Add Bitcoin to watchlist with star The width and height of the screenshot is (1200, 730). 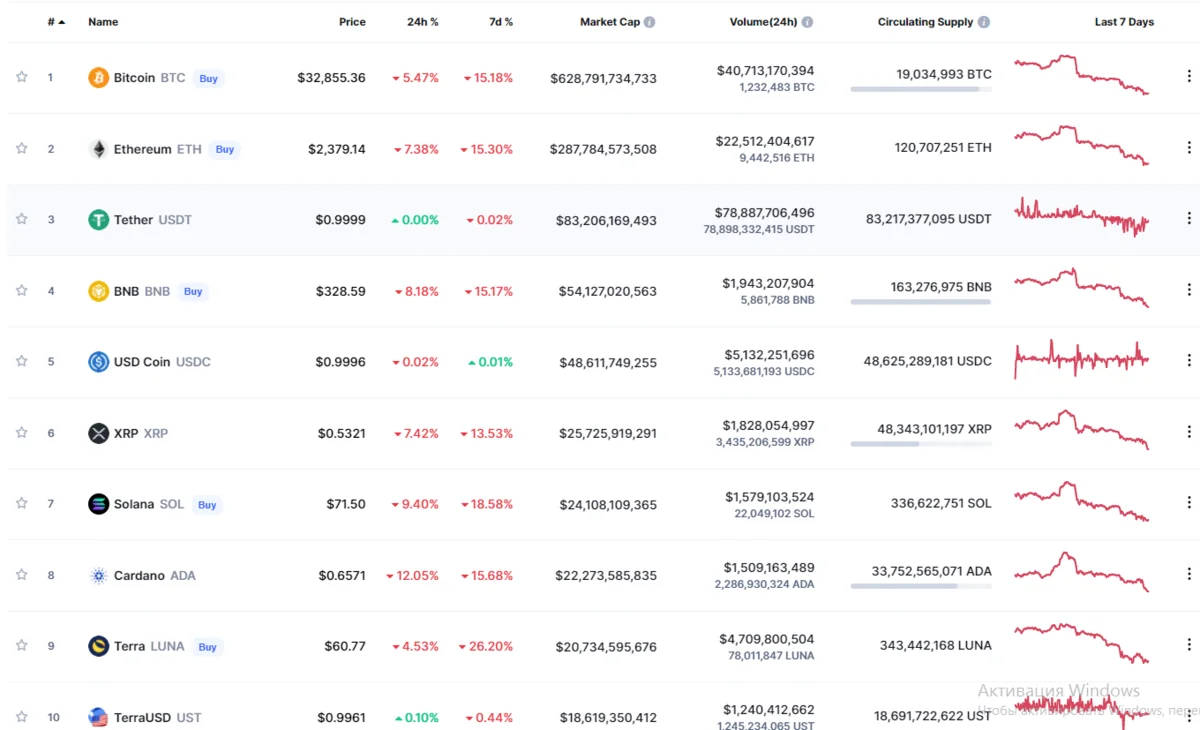[21, 77]
